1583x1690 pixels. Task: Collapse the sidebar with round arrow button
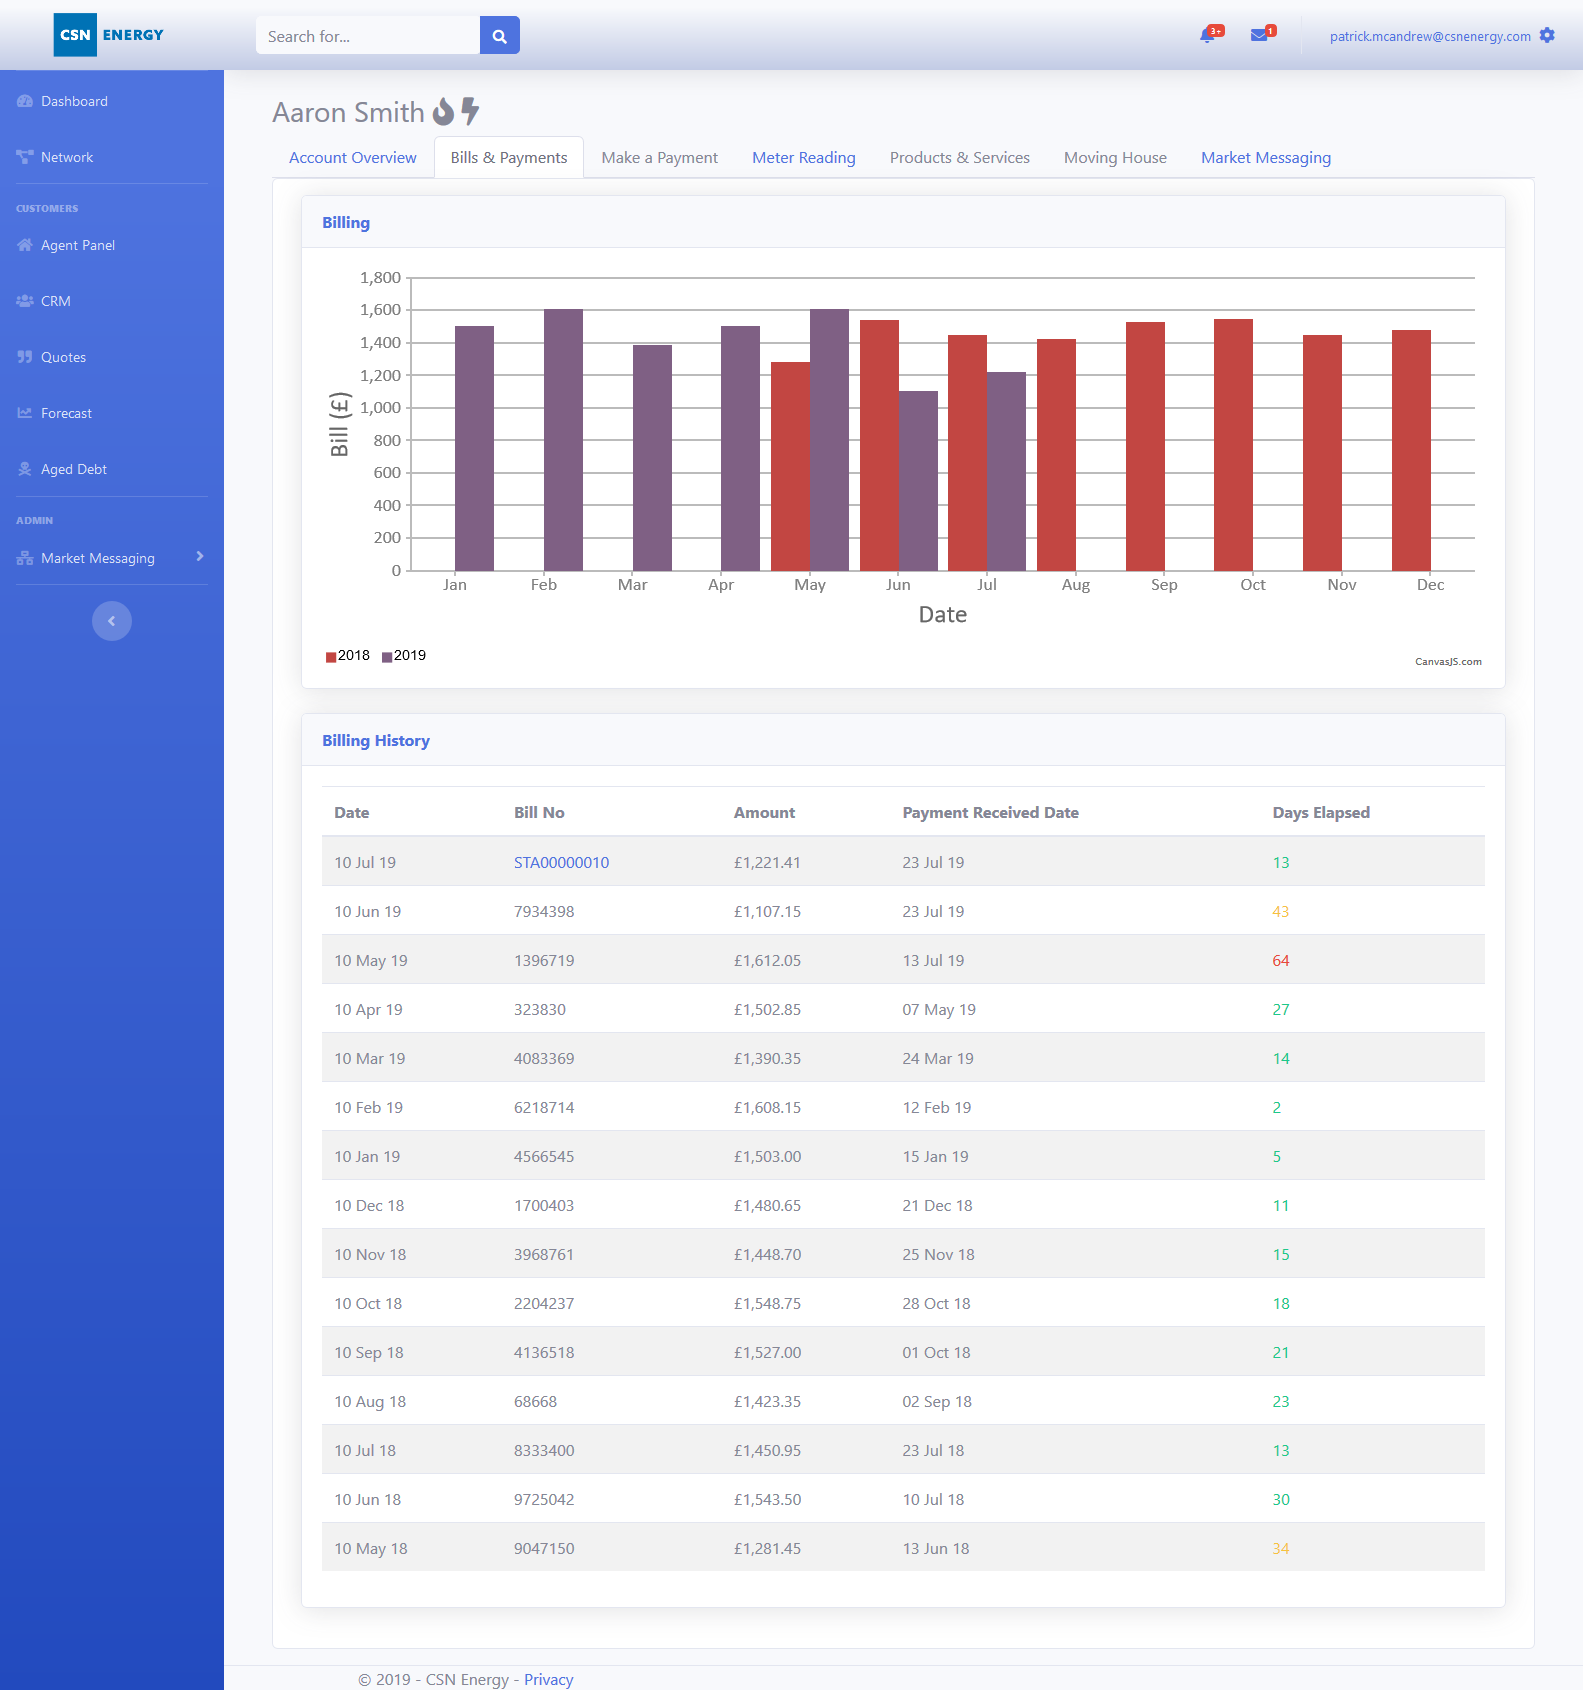(x=112, y=621)
